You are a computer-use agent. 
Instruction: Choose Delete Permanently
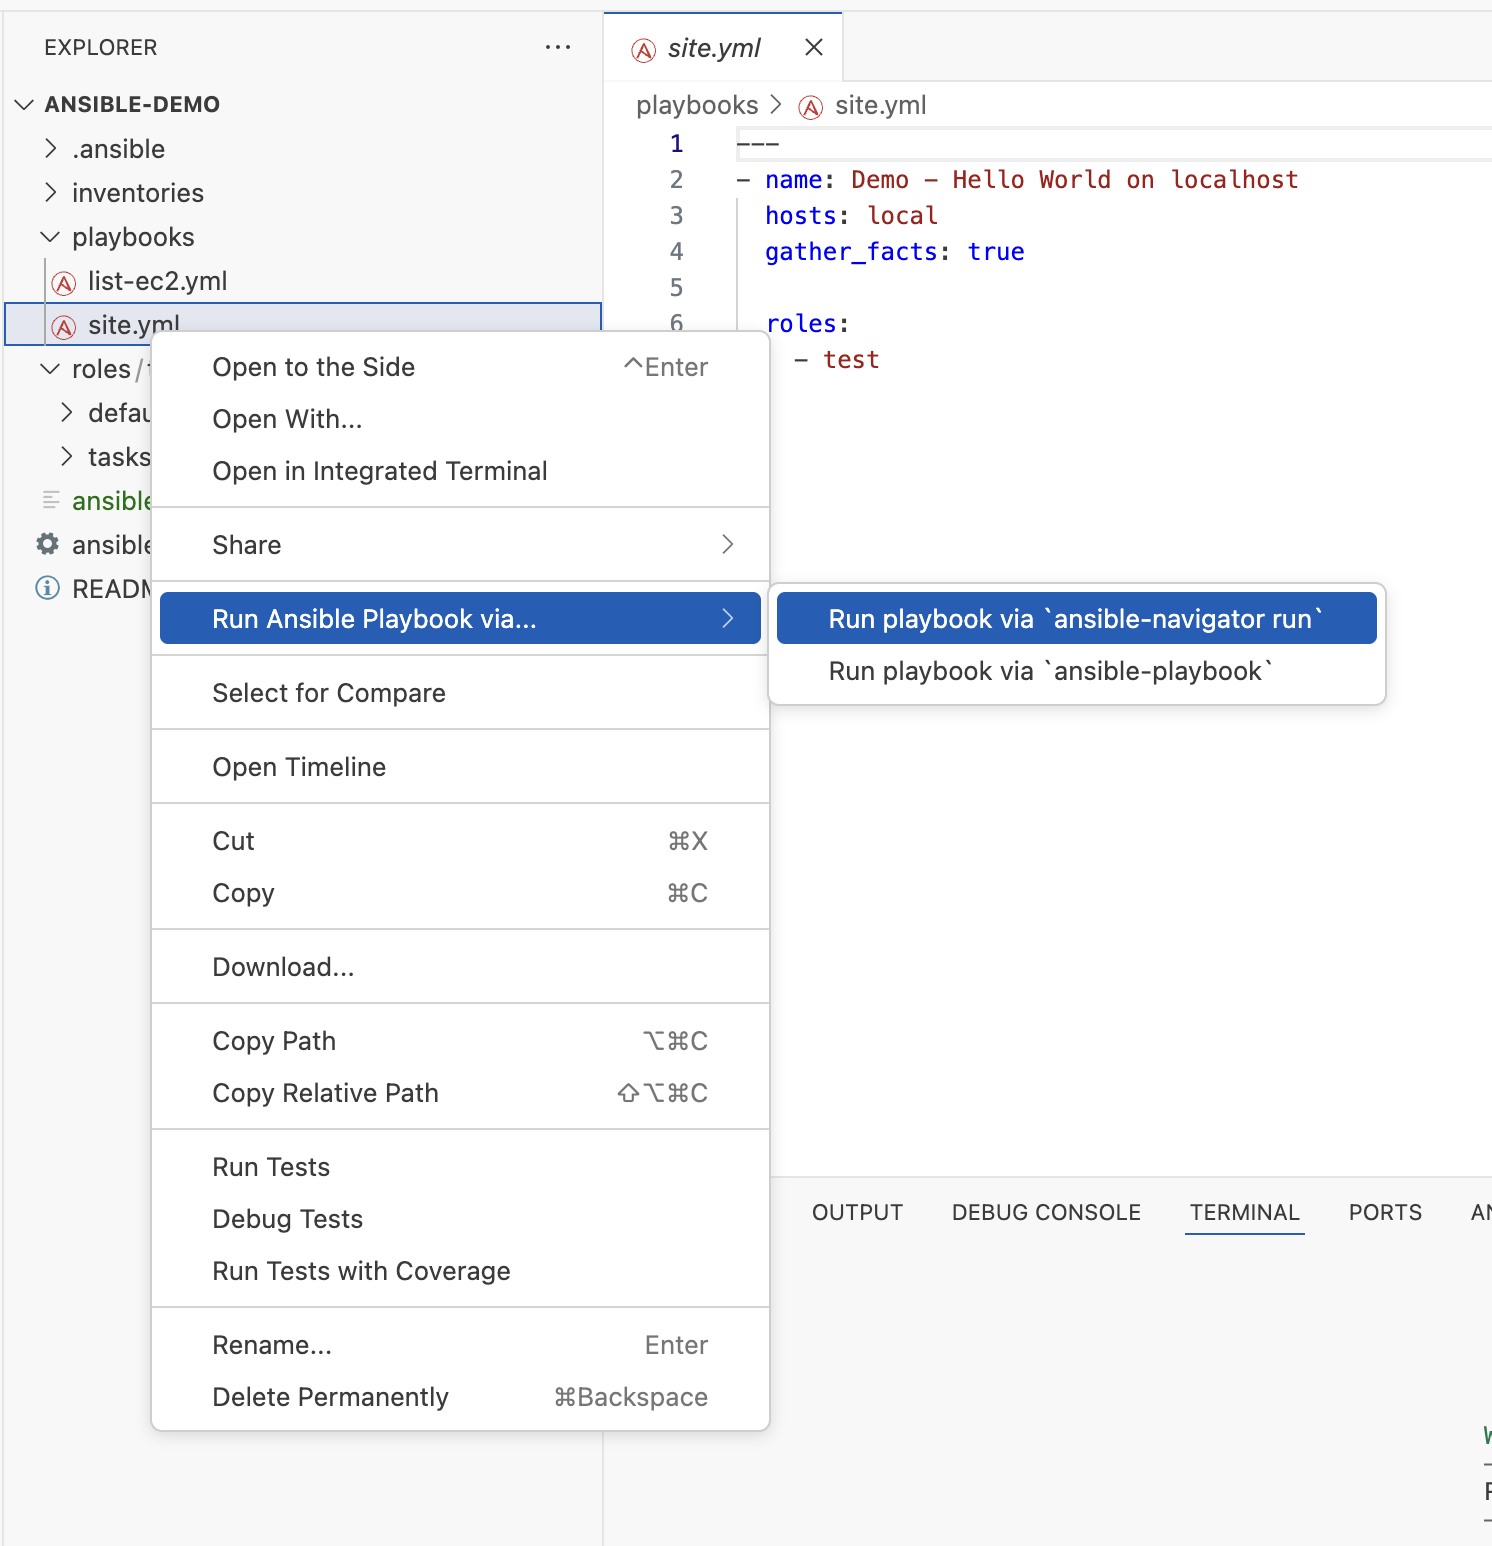click(460, 1397)
